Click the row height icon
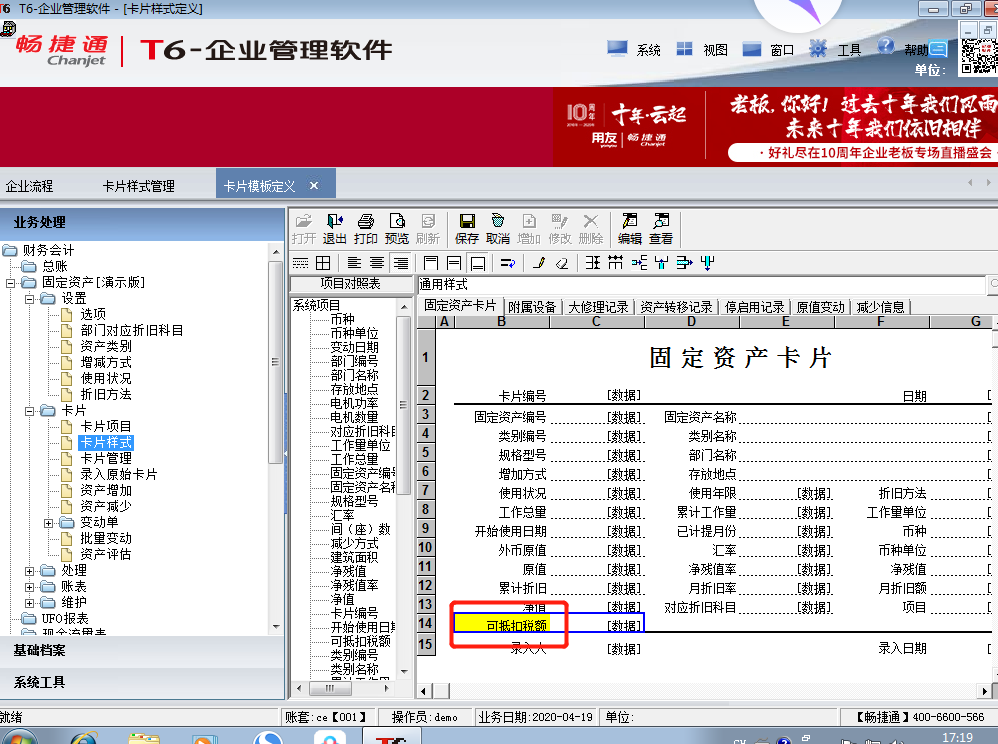 593,263
